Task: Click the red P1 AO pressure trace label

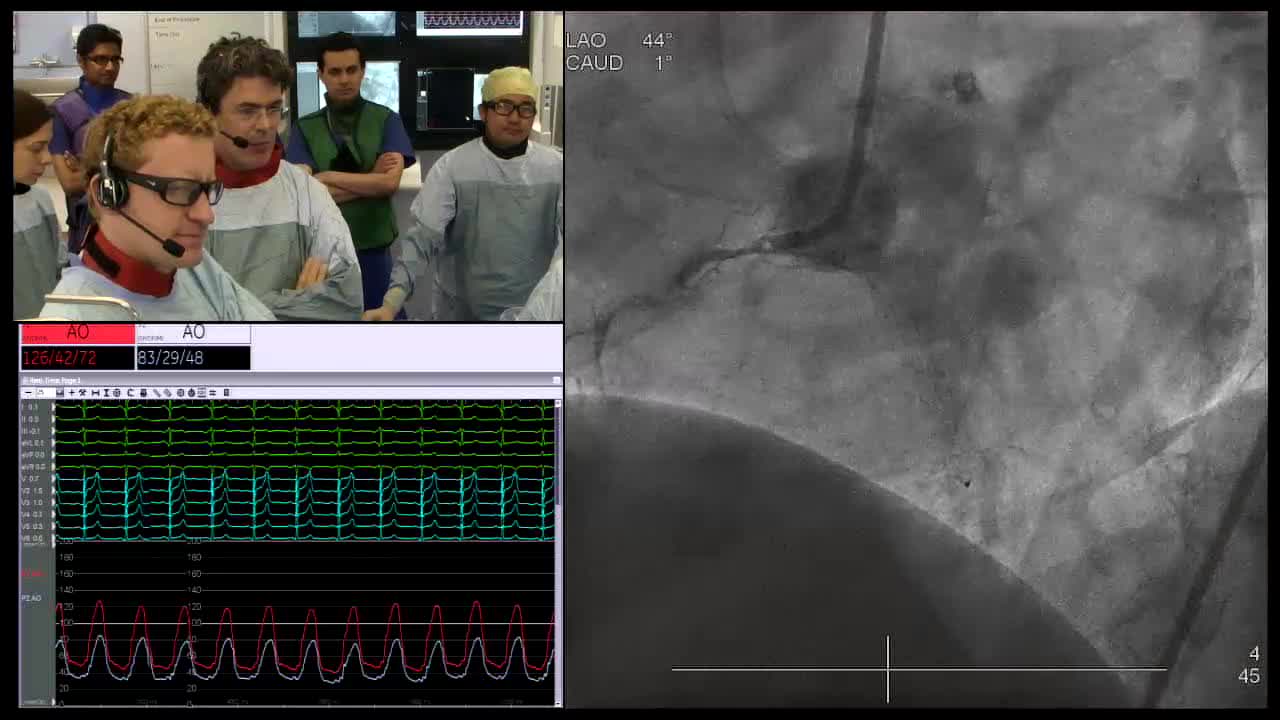Action: coord(32,574)
